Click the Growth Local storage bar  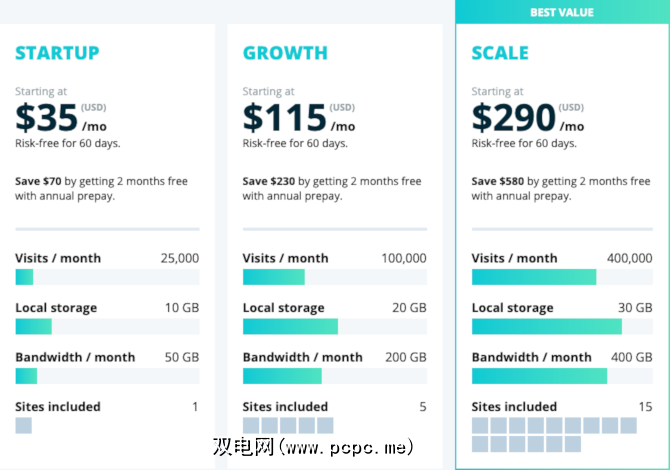click(x=334, y=326)
